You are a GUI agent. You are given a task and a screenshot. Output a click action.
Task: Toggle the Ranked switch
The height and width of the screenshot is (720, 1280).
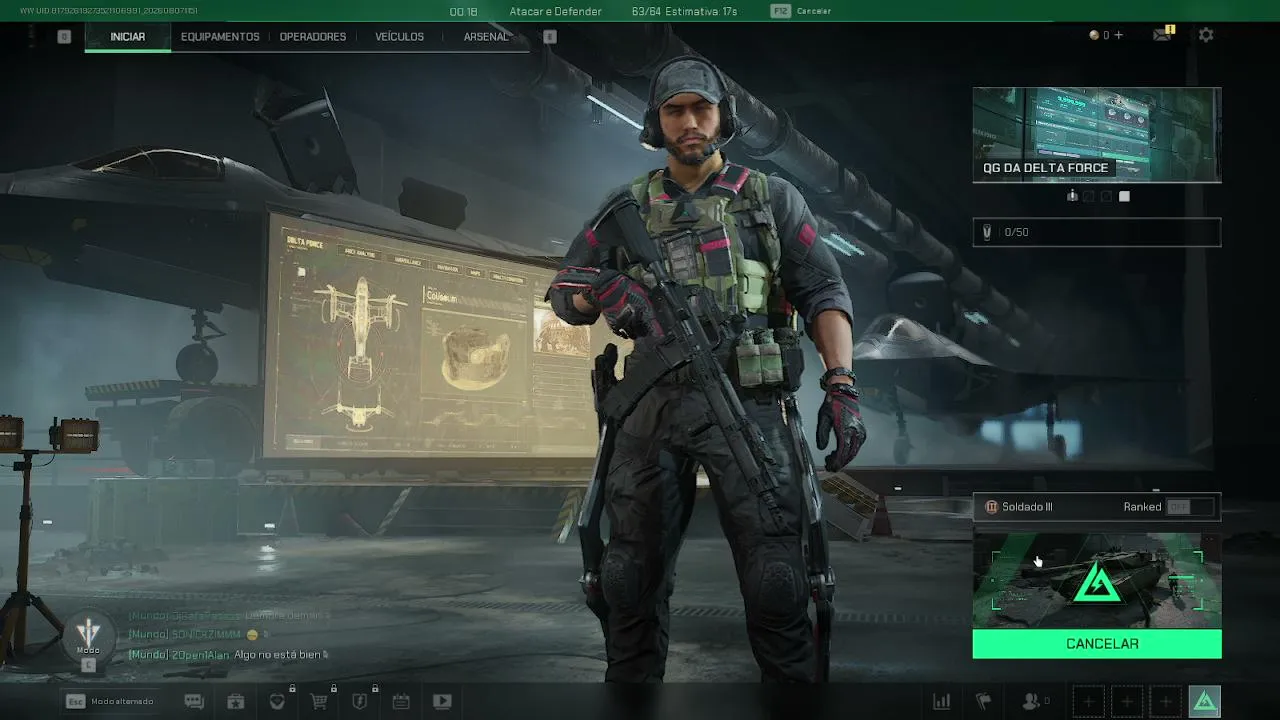click(1190, 507)
